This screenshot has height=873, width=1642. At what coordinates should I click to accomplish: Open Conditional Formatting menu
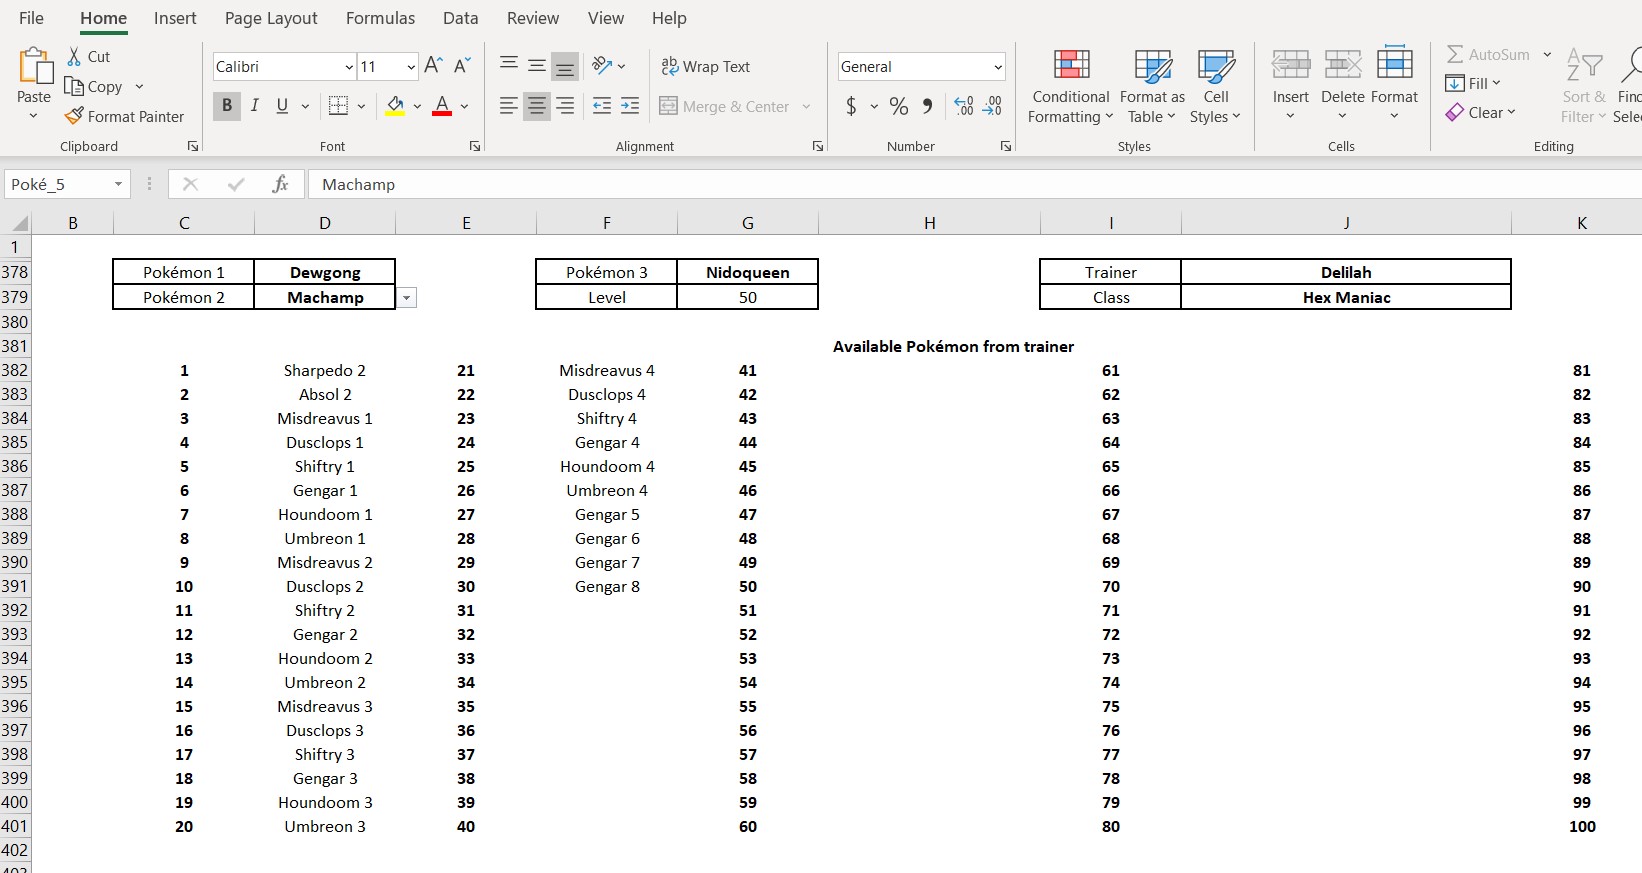click(1071, 86)
